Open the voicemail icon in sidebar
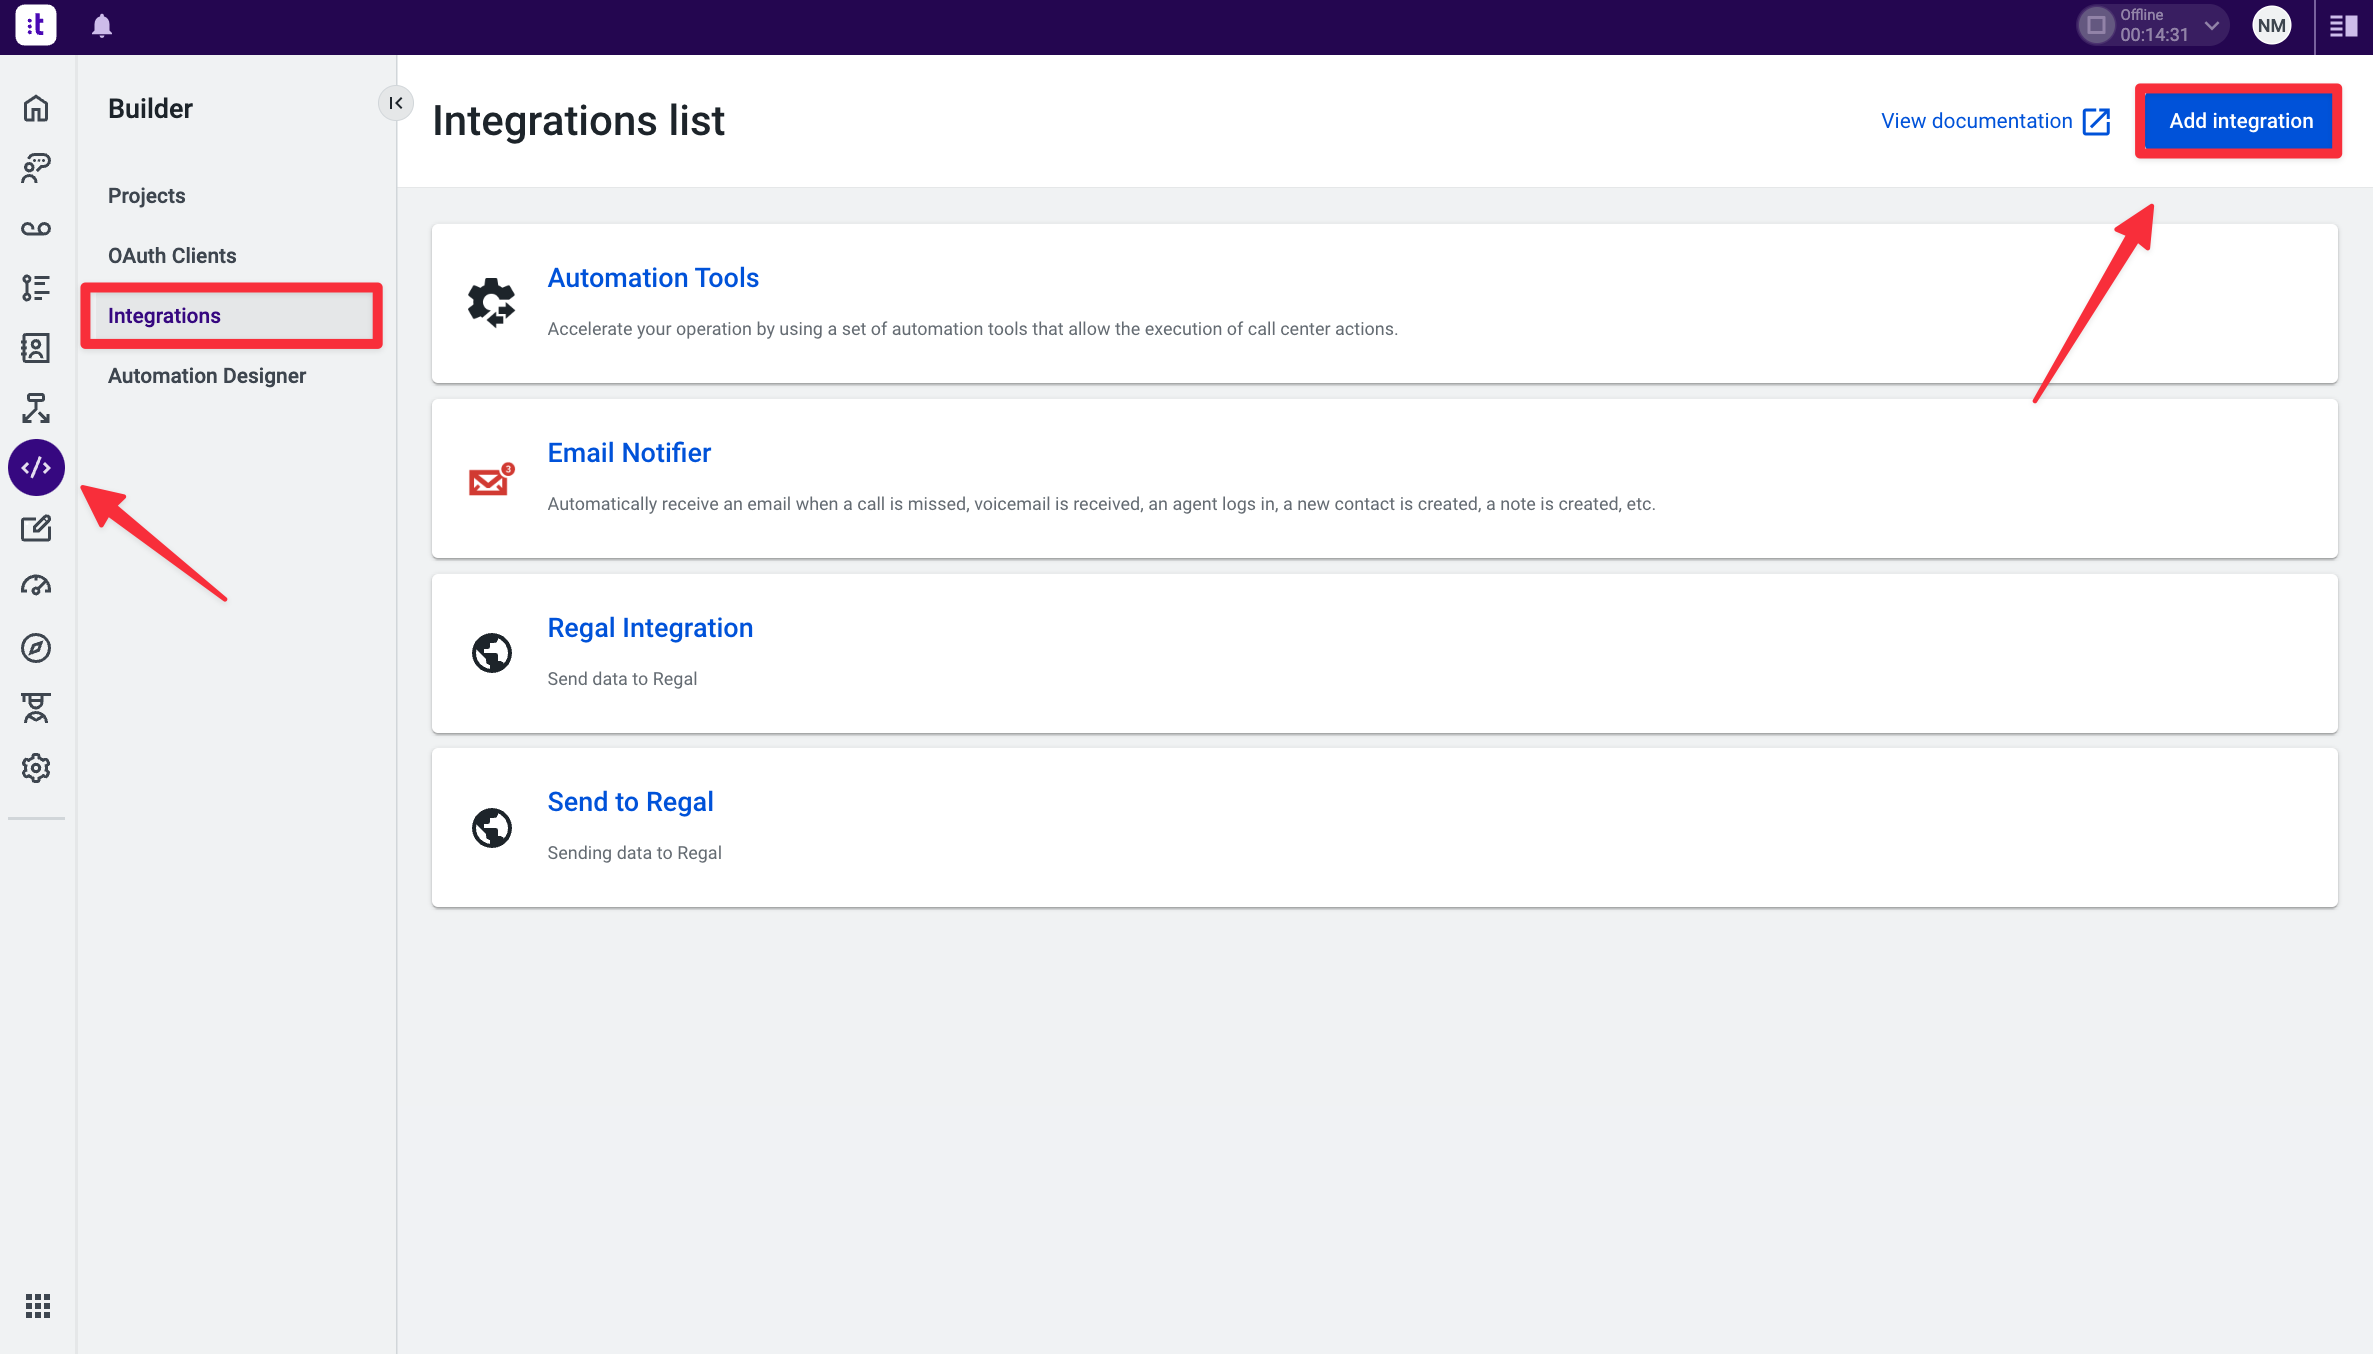Viewport: 2373px width, 1354px height. tap(36, 229)
